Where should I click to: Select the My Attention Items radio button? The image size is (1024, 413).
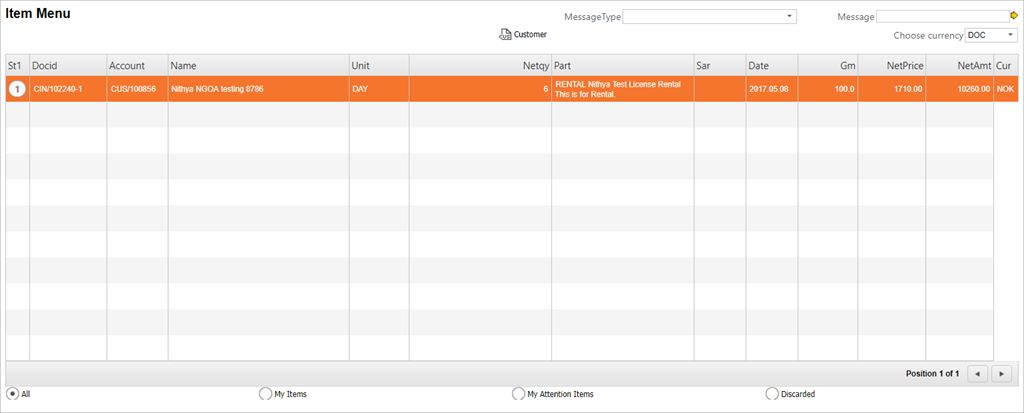click(518, 394)
